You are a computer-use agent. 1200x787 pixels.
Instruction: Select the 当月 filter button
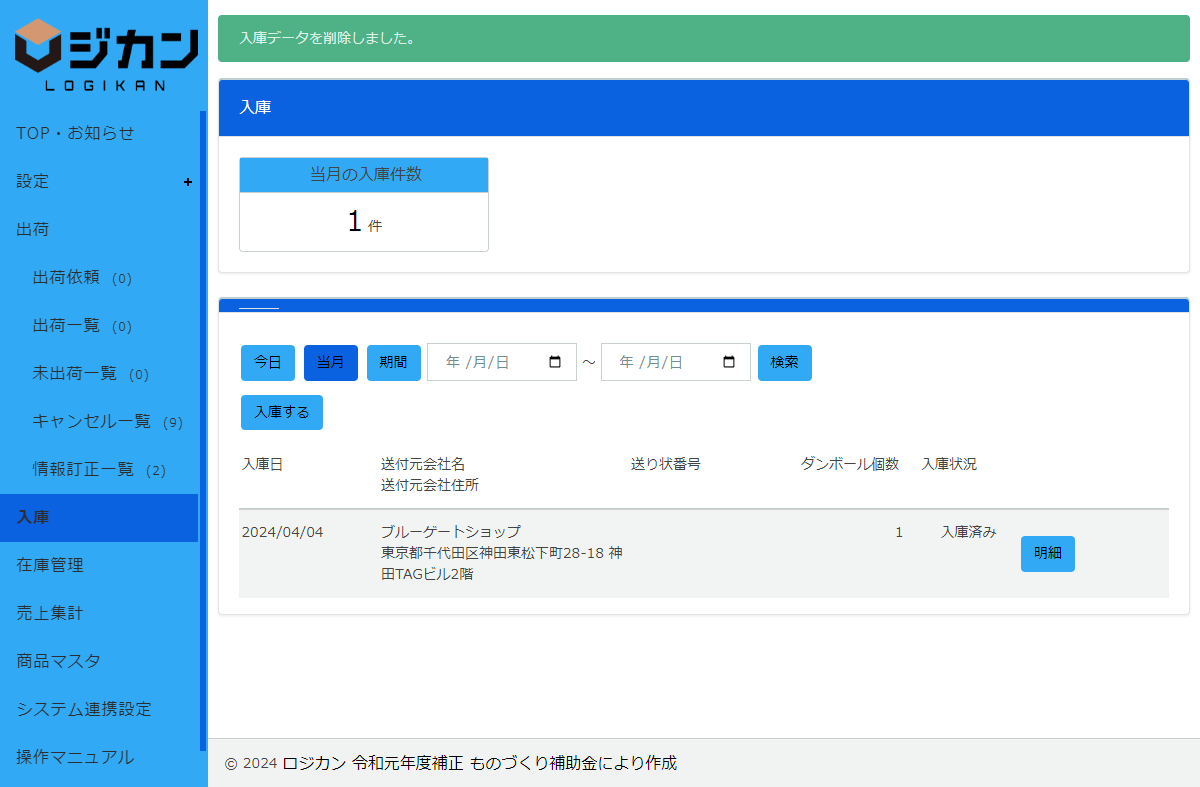coord(331,363)
